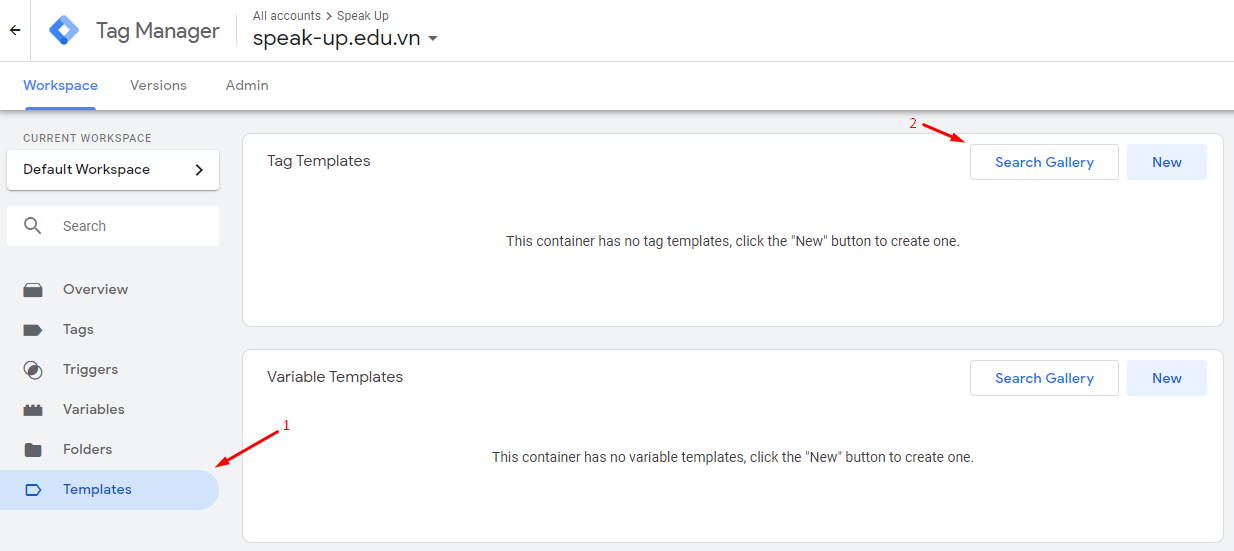Click the Tags icon in sidebar
Image resolution: width=1234 pixels, height=551 pixels.
point(33,330)
